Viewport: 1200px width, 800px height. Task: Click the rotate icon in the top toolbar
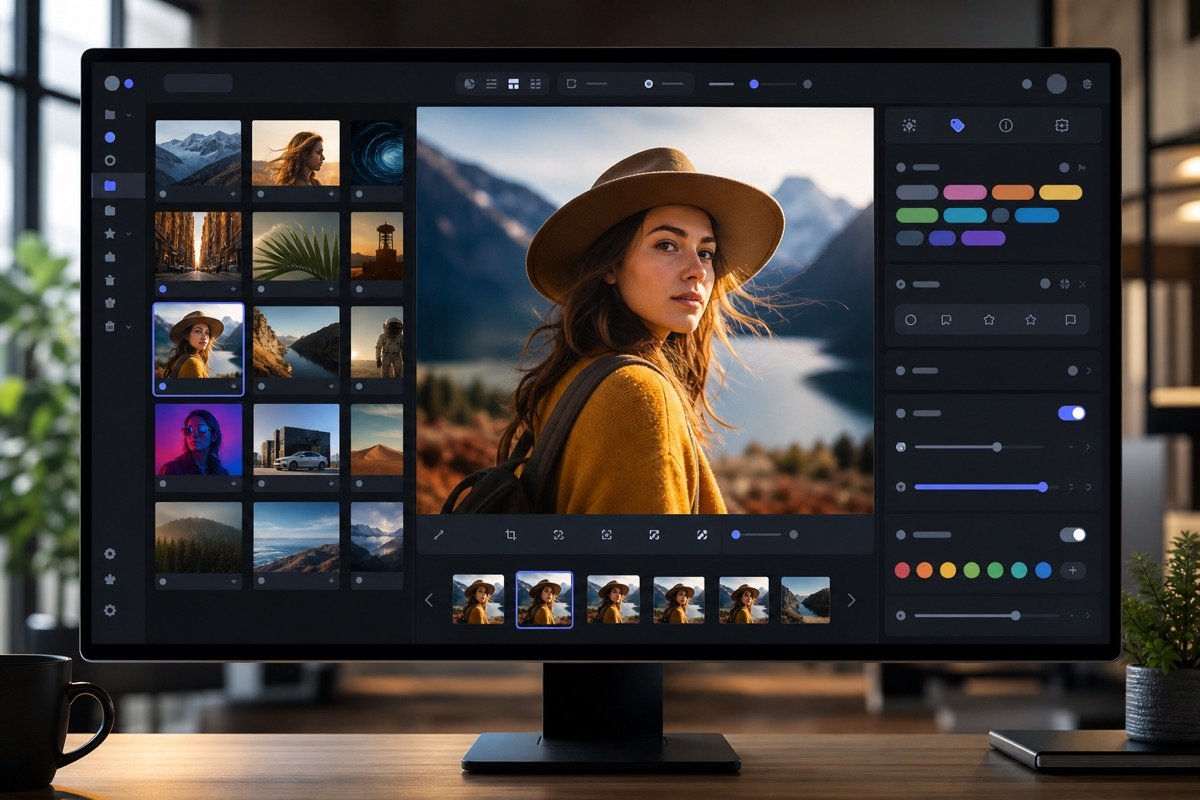(x=572, y=84)
